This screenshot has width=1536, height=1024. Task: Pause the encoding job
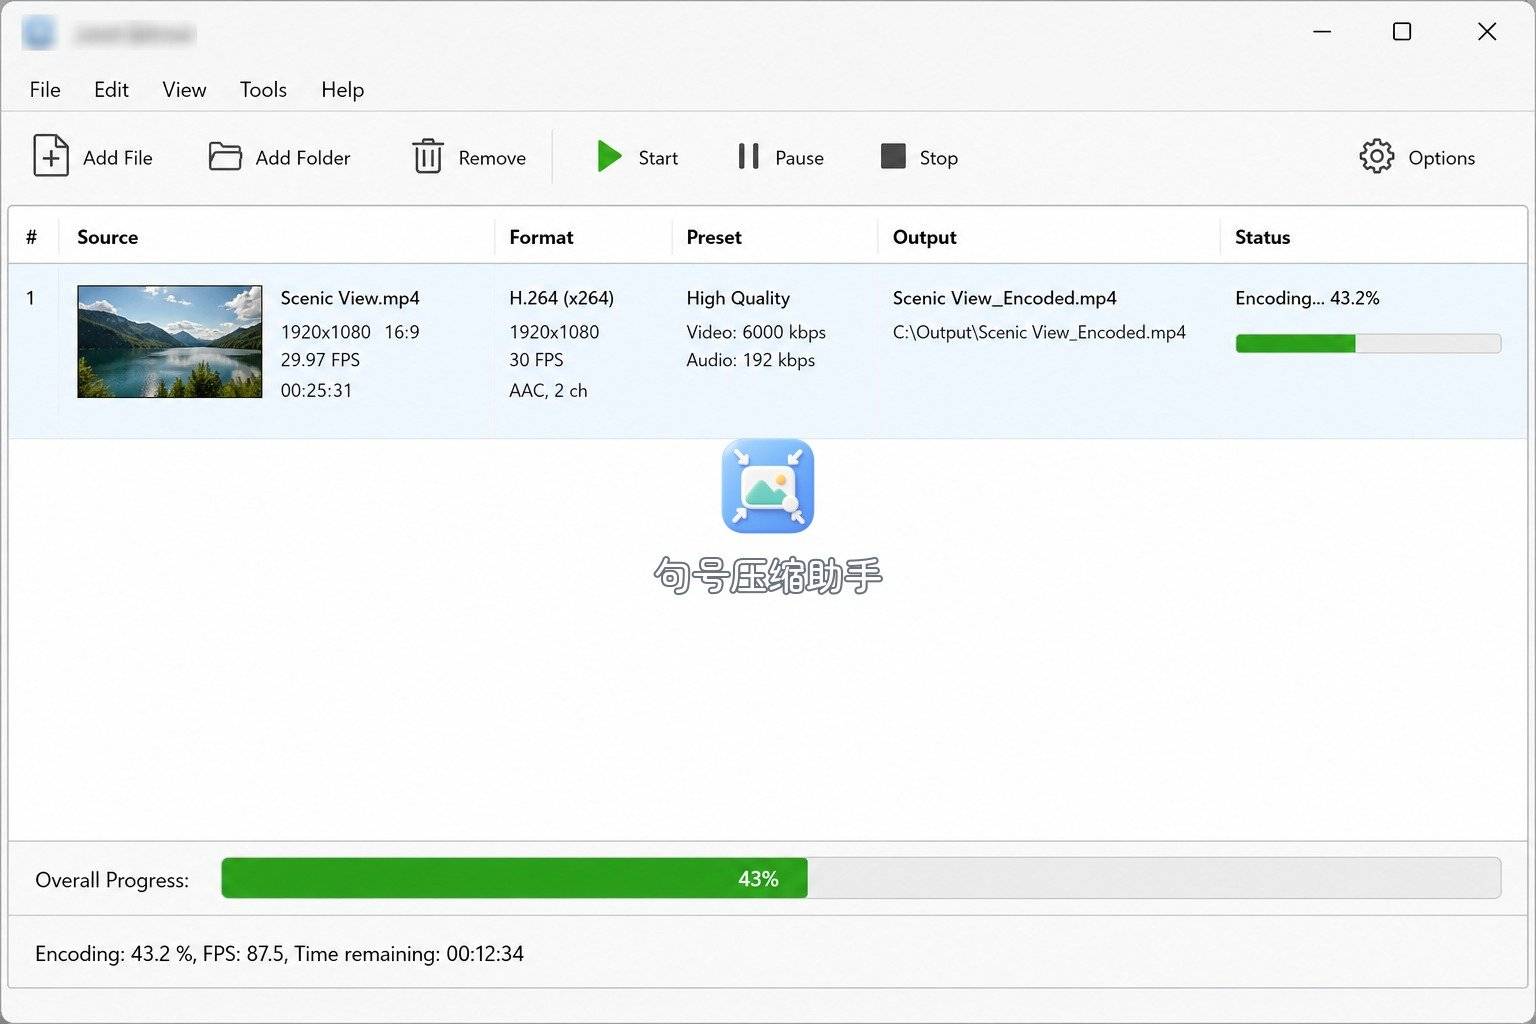pos(748,157)
